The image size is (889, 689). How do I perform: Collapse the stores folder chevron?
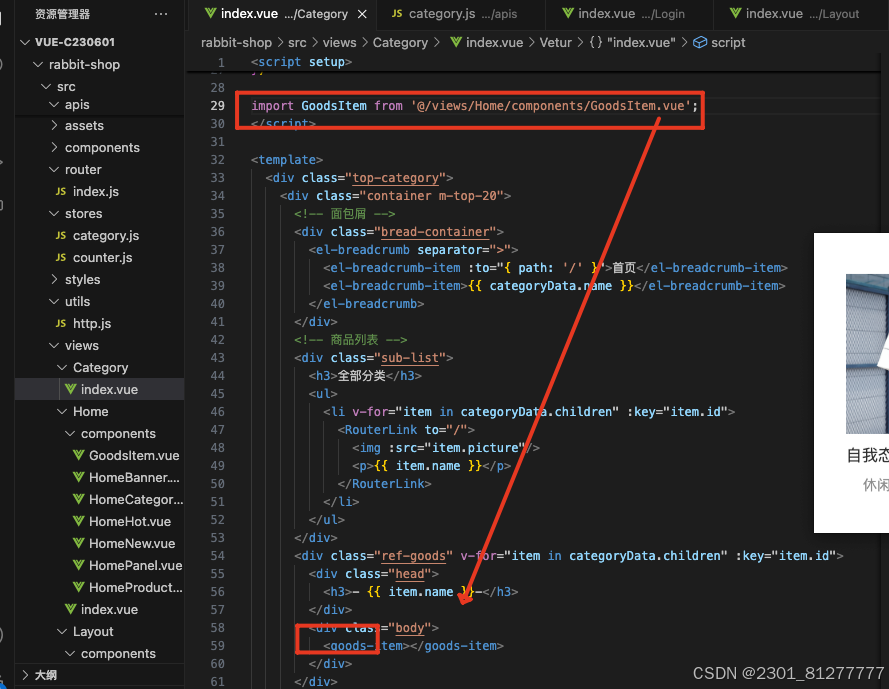pos(54,214)
